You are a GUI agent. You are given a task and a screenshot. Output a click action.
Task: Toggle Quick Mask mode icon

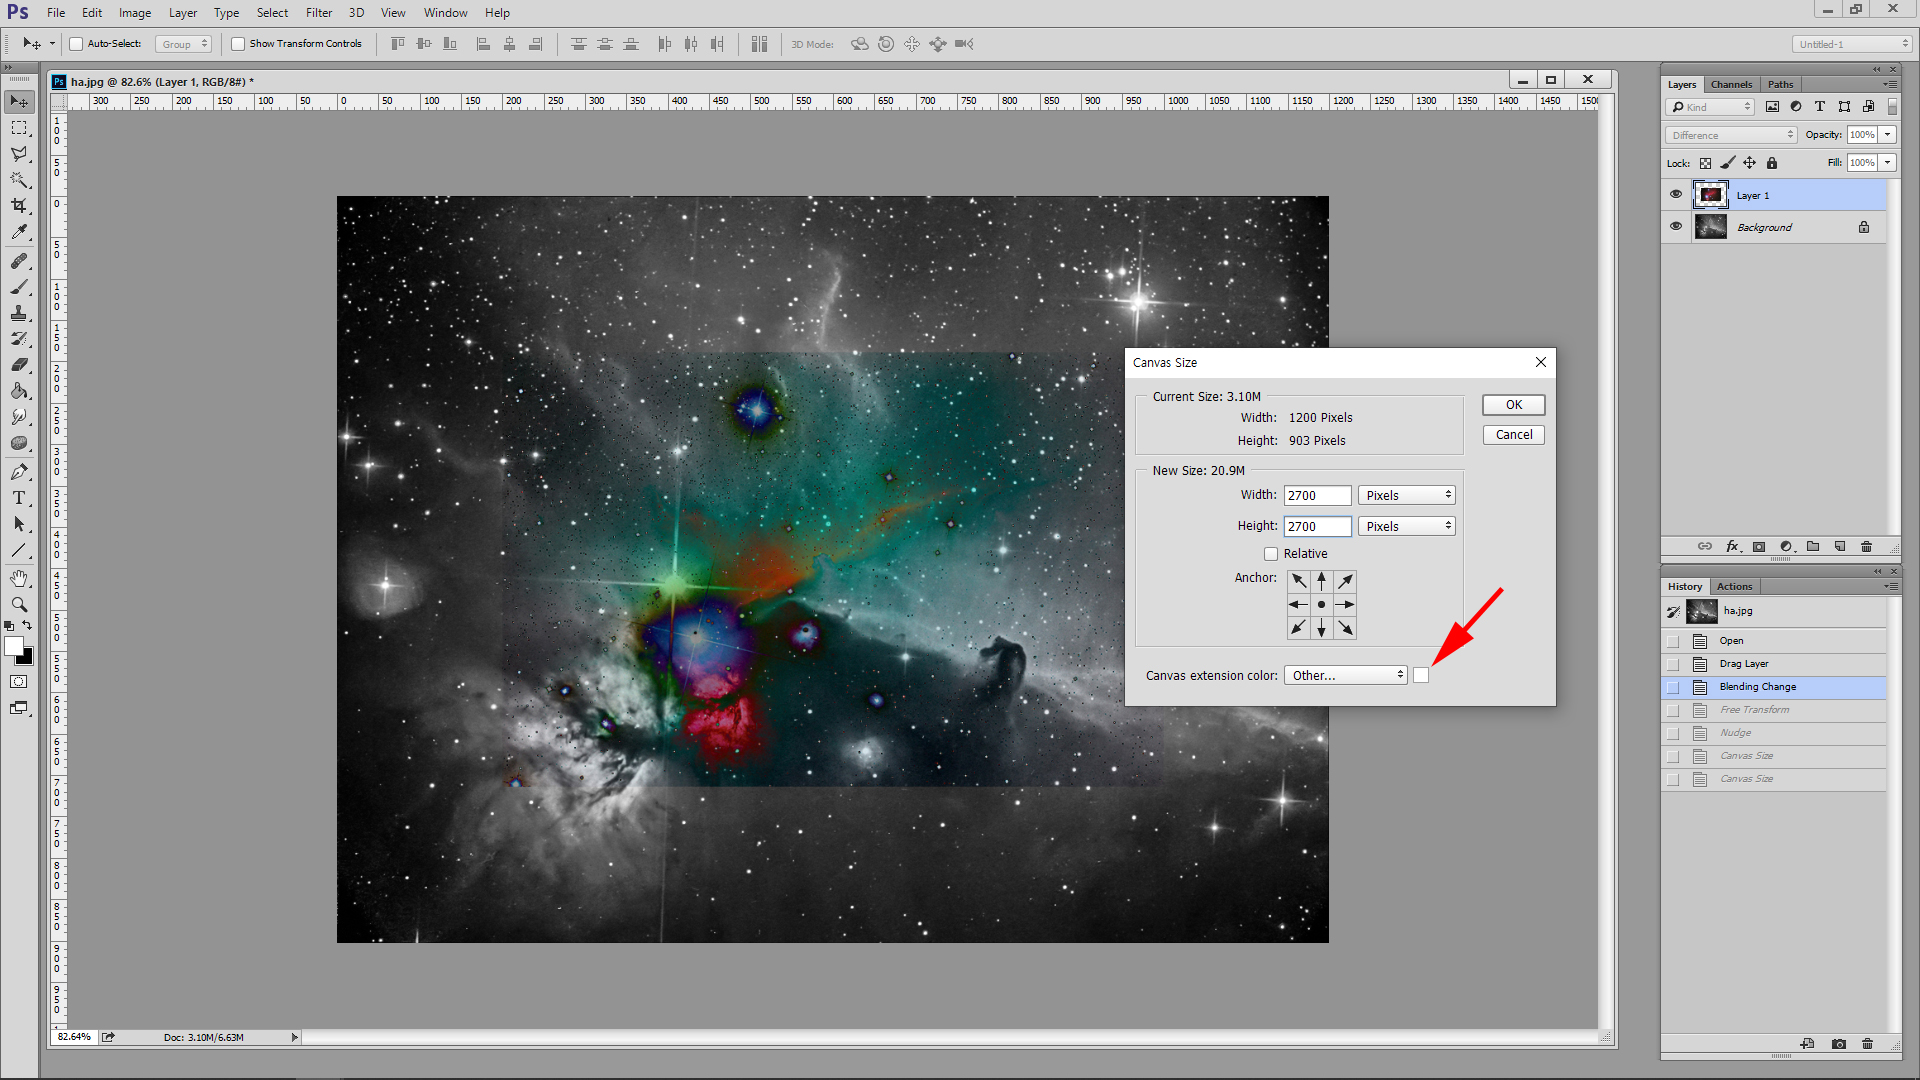click(x=19, y=682)
